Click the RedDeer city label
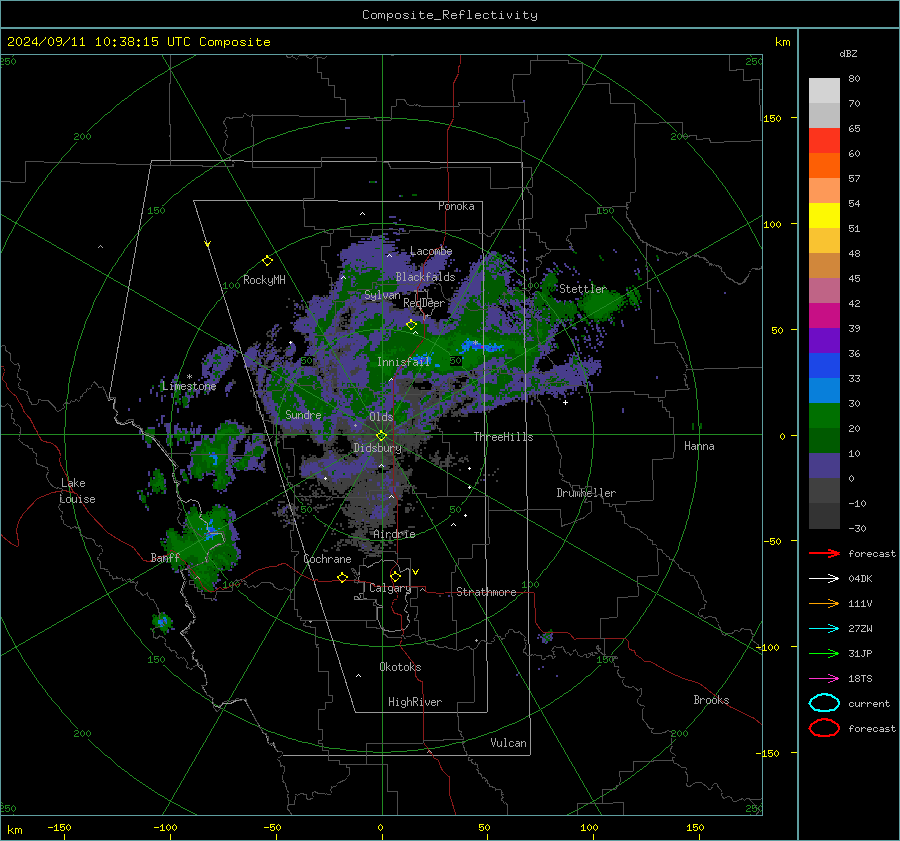Viewport: 900px width, 841px height. (424, 303)
